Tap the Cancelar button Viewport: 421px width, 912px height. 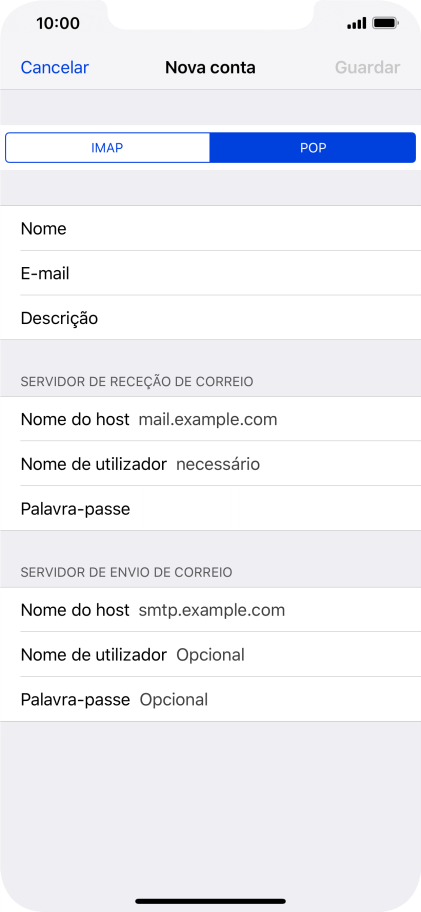55,67
